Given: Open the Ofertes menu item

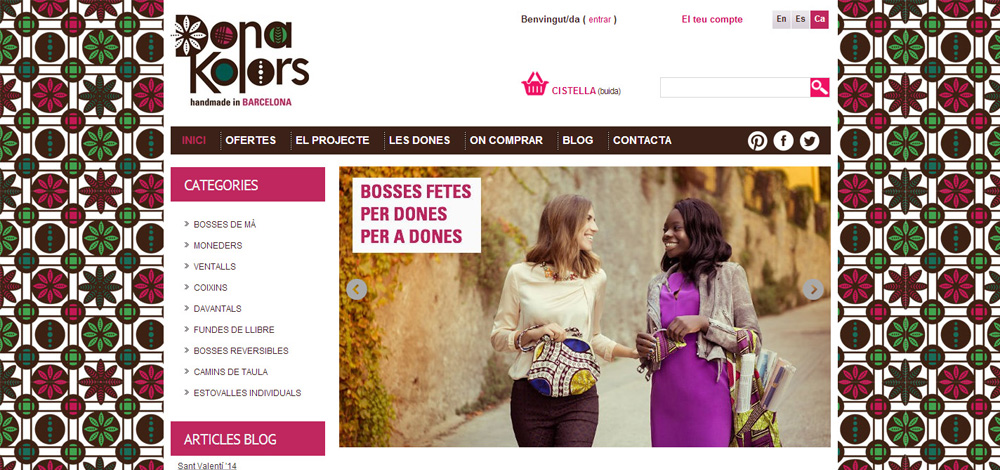Looking at the screenshot, I should pyautogui.click(x=251, y=140).
